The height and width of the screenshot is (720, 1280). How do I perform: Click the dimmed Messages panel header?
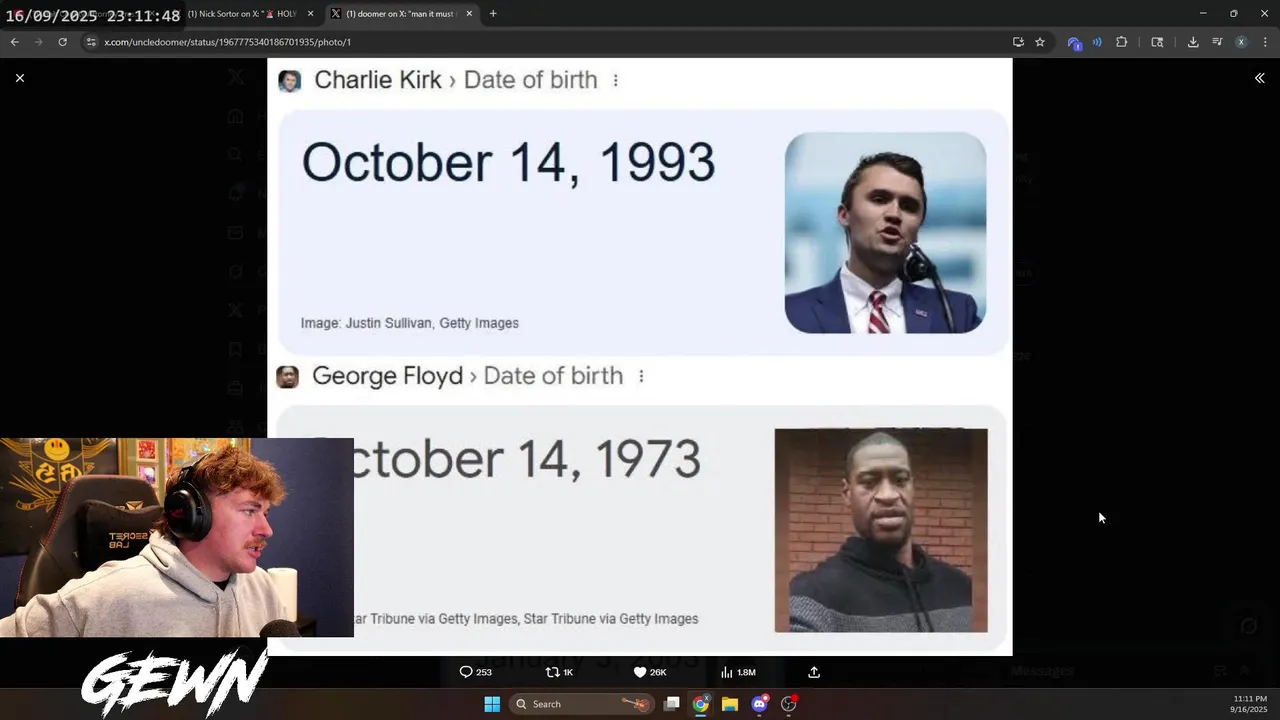click(x=1042, y=671)
